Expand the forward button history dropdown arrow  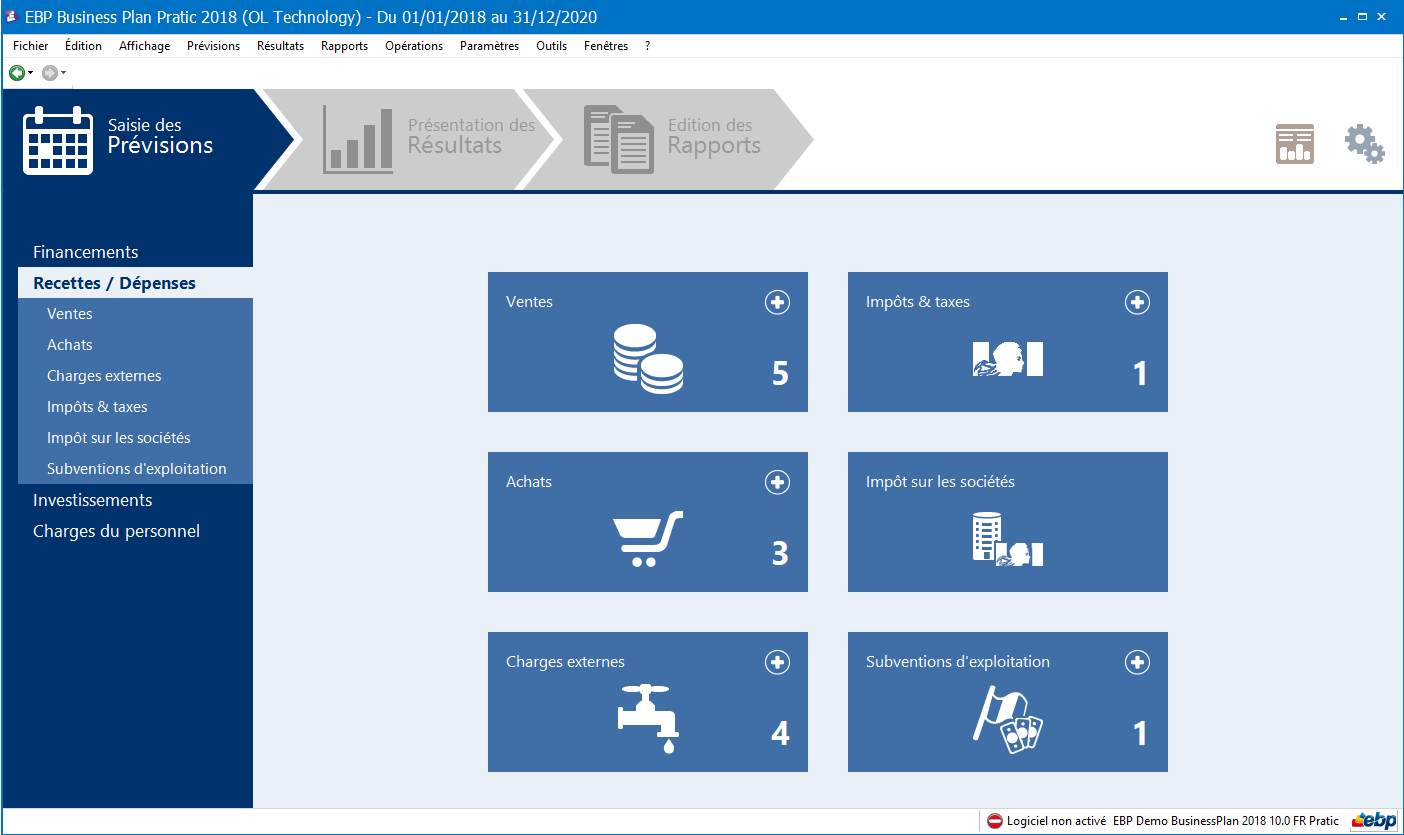click(x=64, y=72)
